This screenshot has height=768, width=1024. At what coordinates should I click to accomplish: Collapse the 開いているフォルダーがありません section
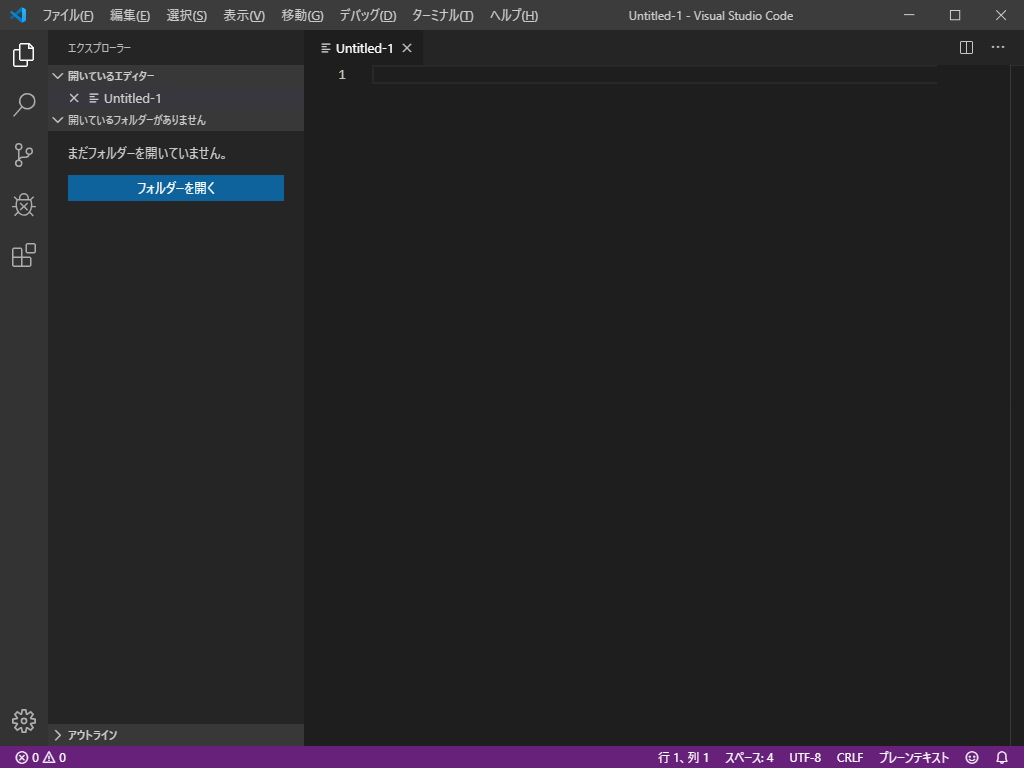coord(176,120)
